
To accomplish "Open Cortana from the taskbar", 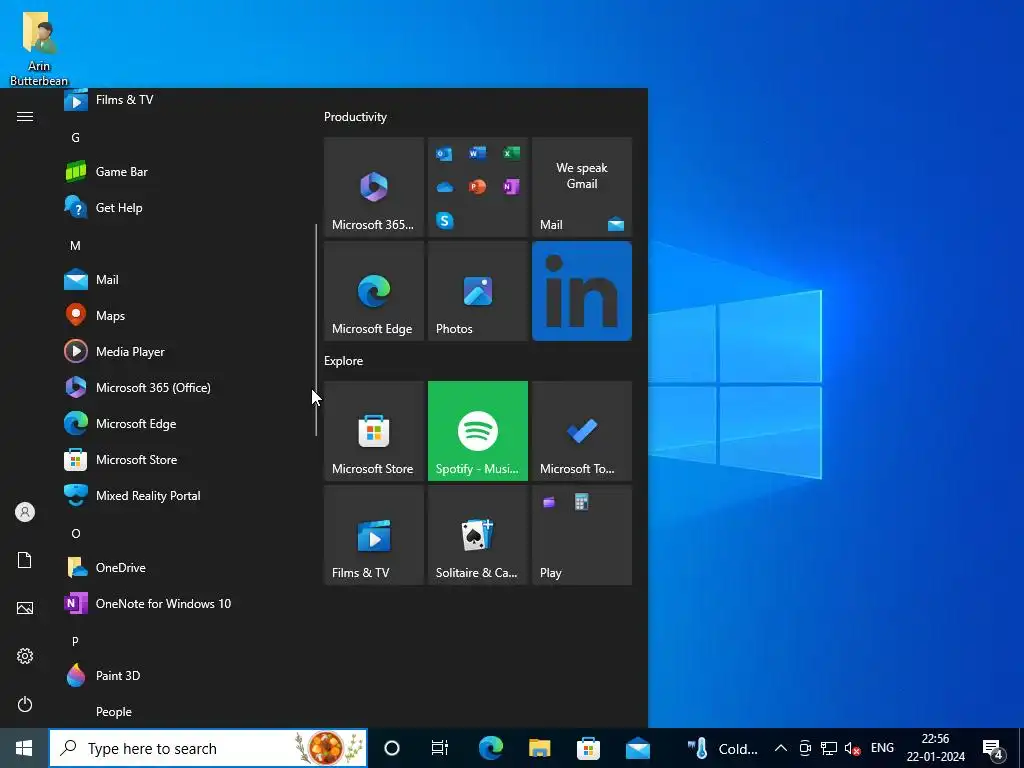I will [x=392, y=748].
